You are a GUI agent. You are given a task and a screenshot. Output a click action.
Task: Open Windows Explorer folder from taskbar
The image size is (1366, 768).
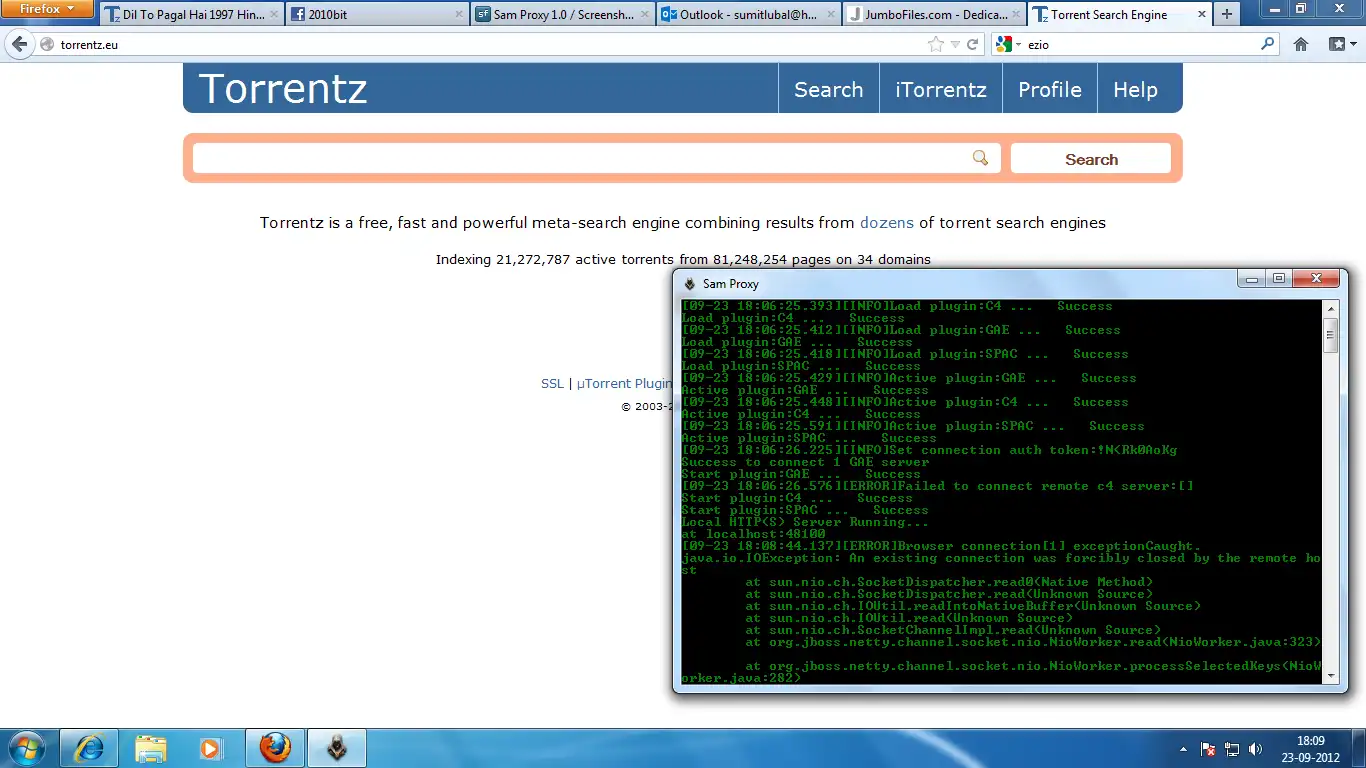pos(150,748)
